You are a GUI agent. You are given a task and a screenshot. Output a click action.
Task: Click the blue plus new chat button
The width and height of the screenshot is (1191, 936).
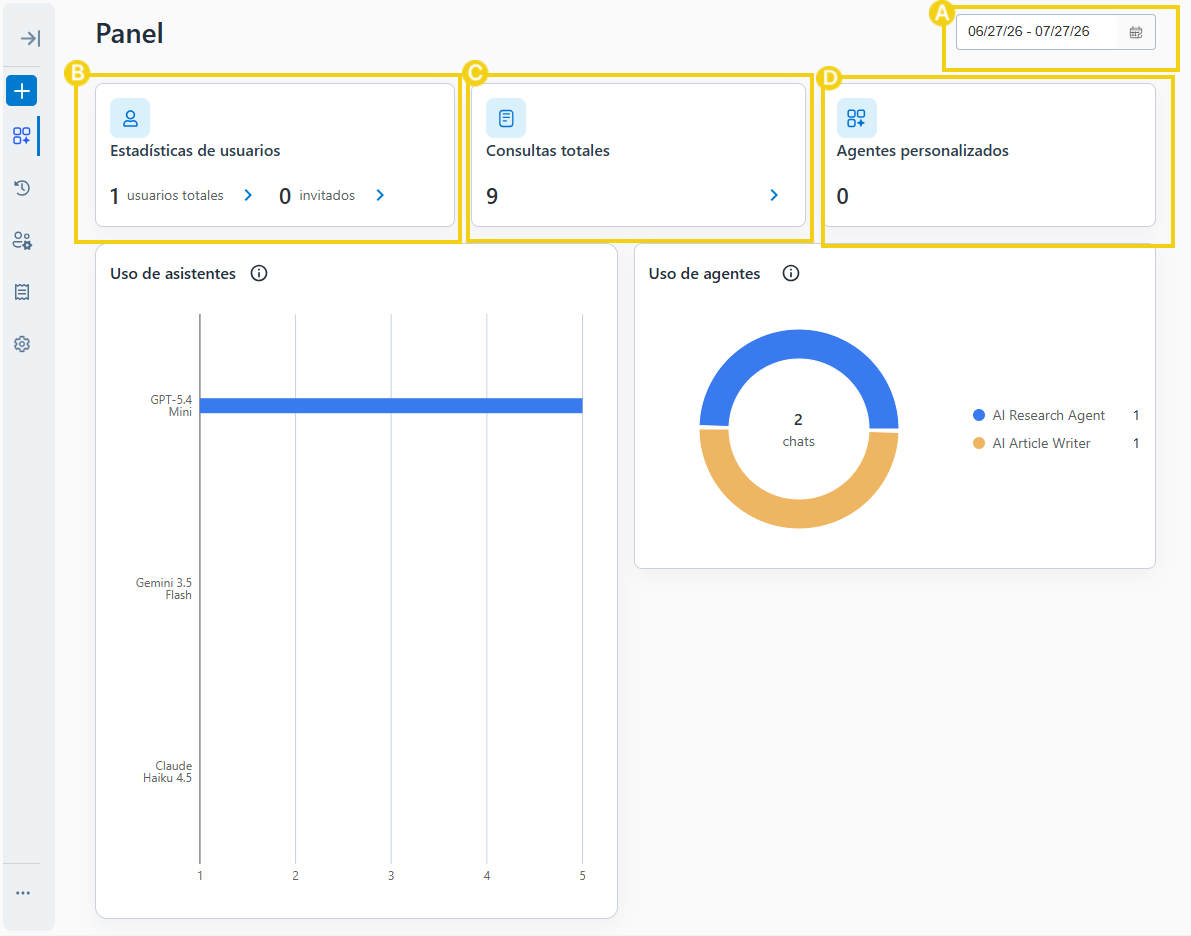(x=22, y=91)
